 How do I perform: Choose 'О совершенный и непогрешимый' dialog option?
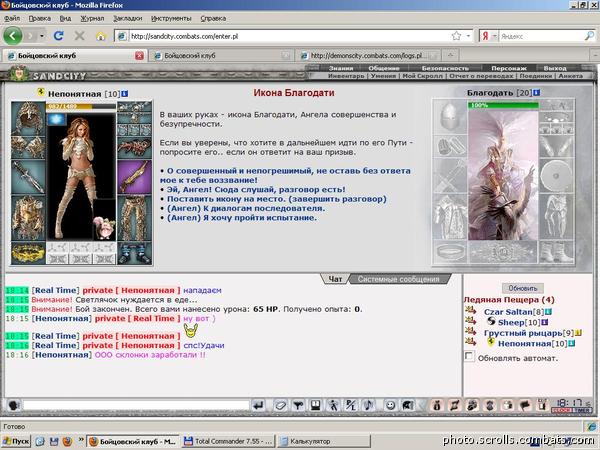coord(285,175)
